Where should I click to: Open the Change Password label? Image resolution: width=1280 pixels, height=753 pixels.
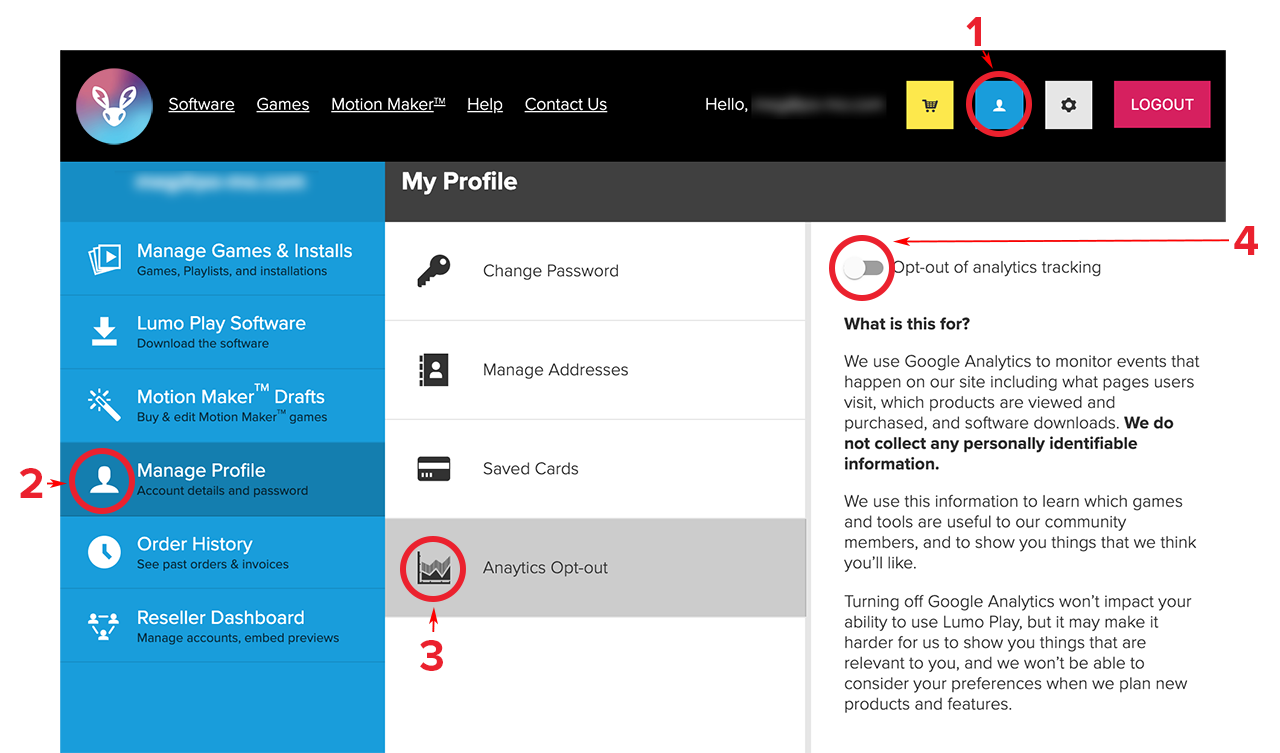551,271
